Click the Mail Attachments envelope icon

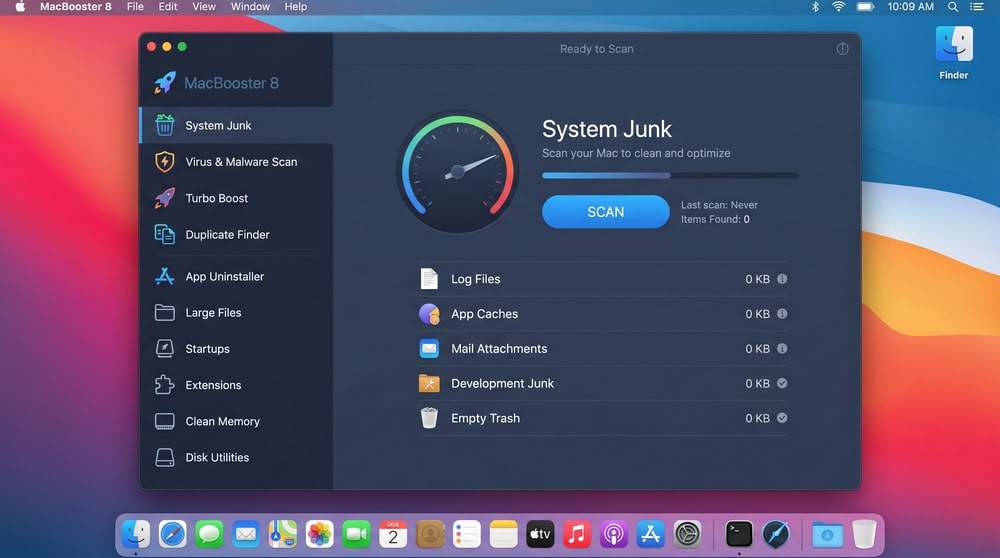(x=429, y=348)
